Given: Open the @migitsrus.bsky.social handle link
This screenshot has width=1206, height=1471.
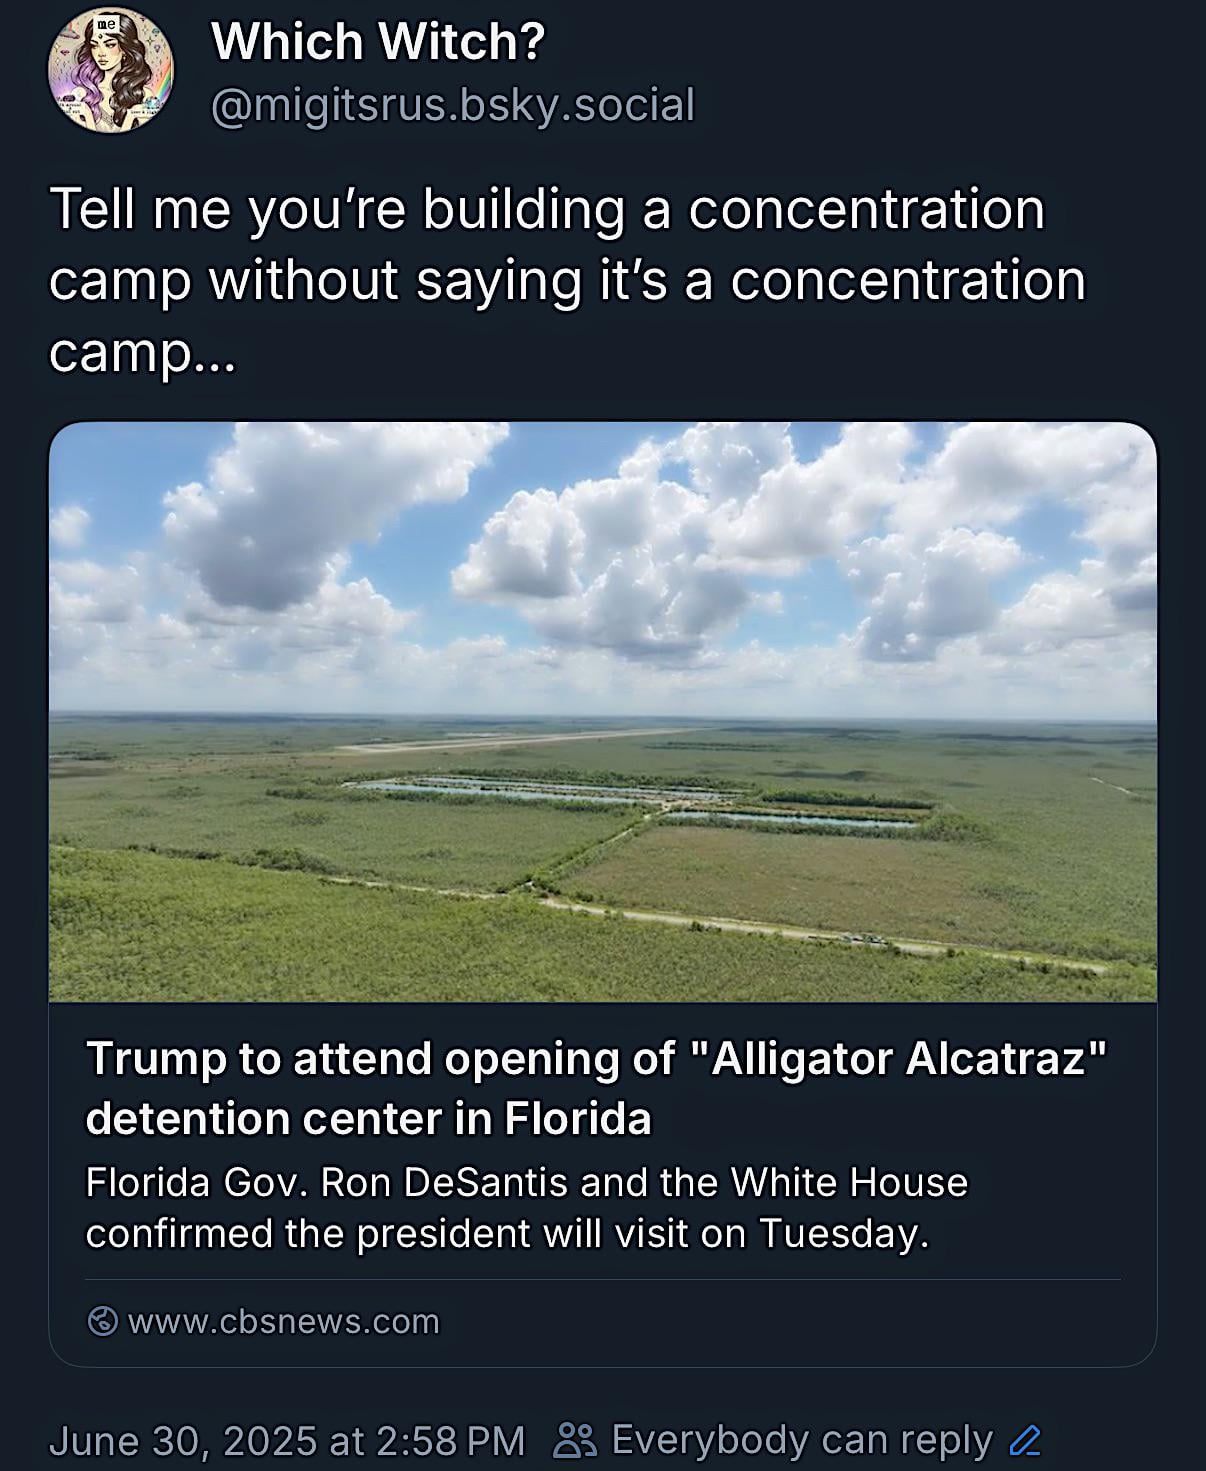Looking at the screenshot, I should point(452,105).
